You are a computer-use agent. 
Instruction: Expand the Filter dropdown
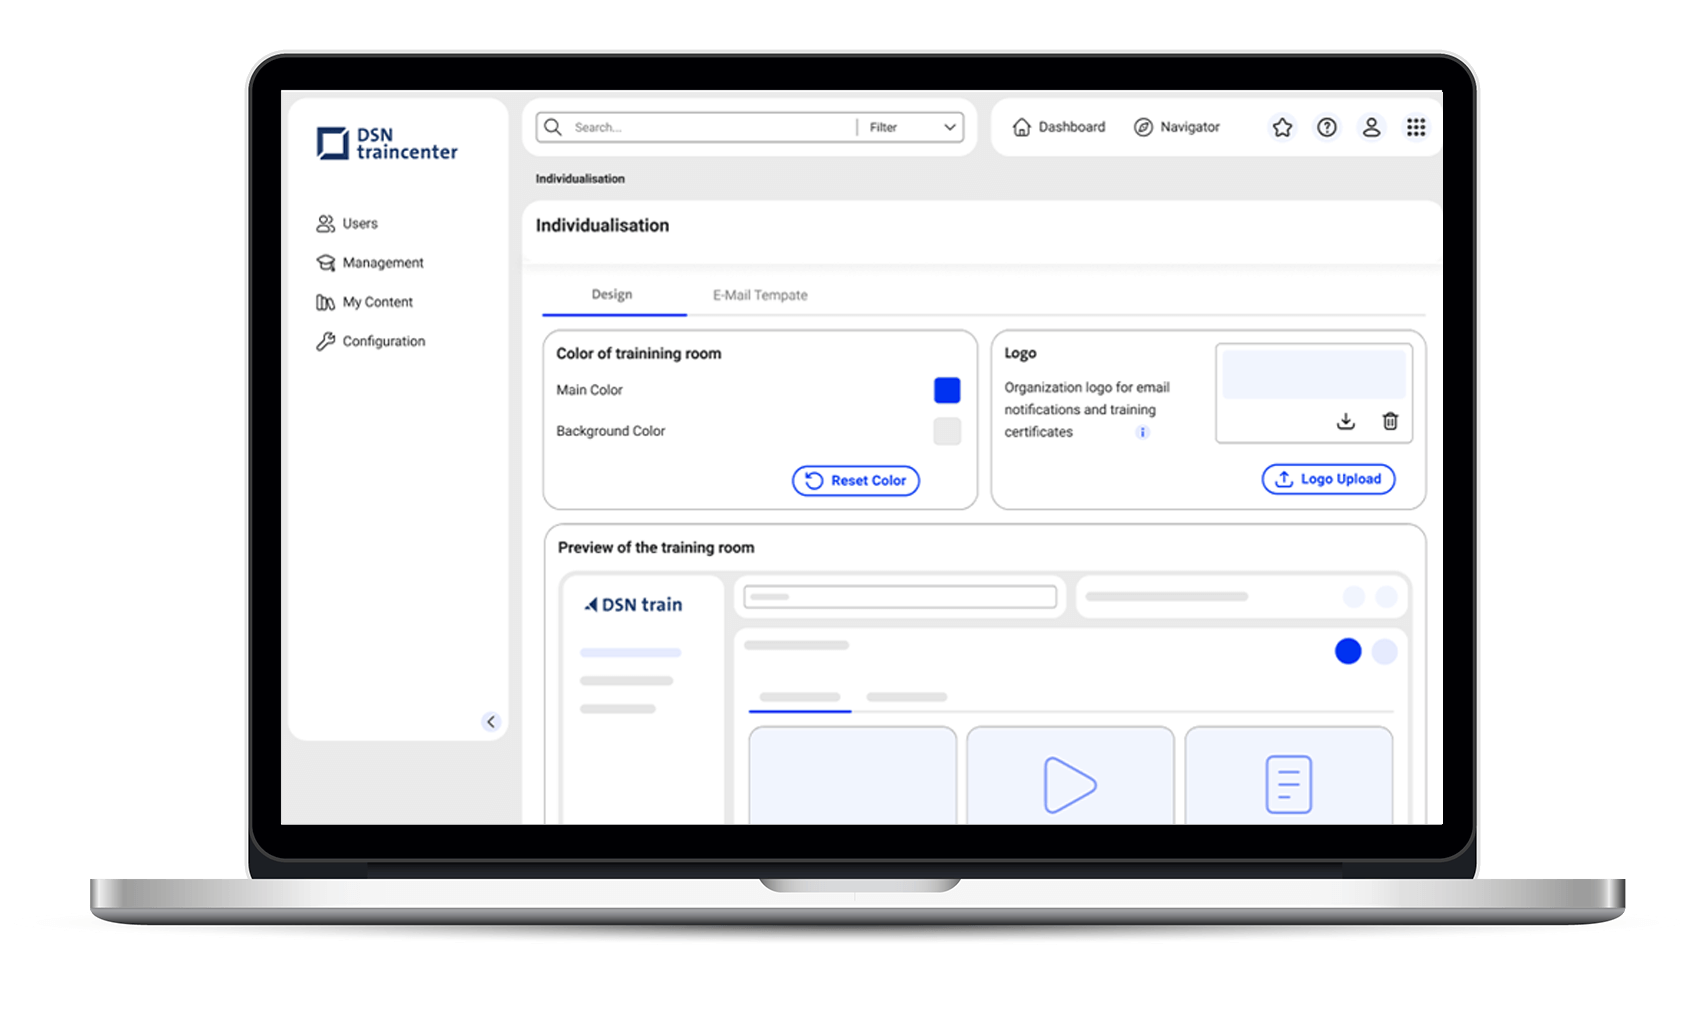pyautogui.click(x=910, y=127)
